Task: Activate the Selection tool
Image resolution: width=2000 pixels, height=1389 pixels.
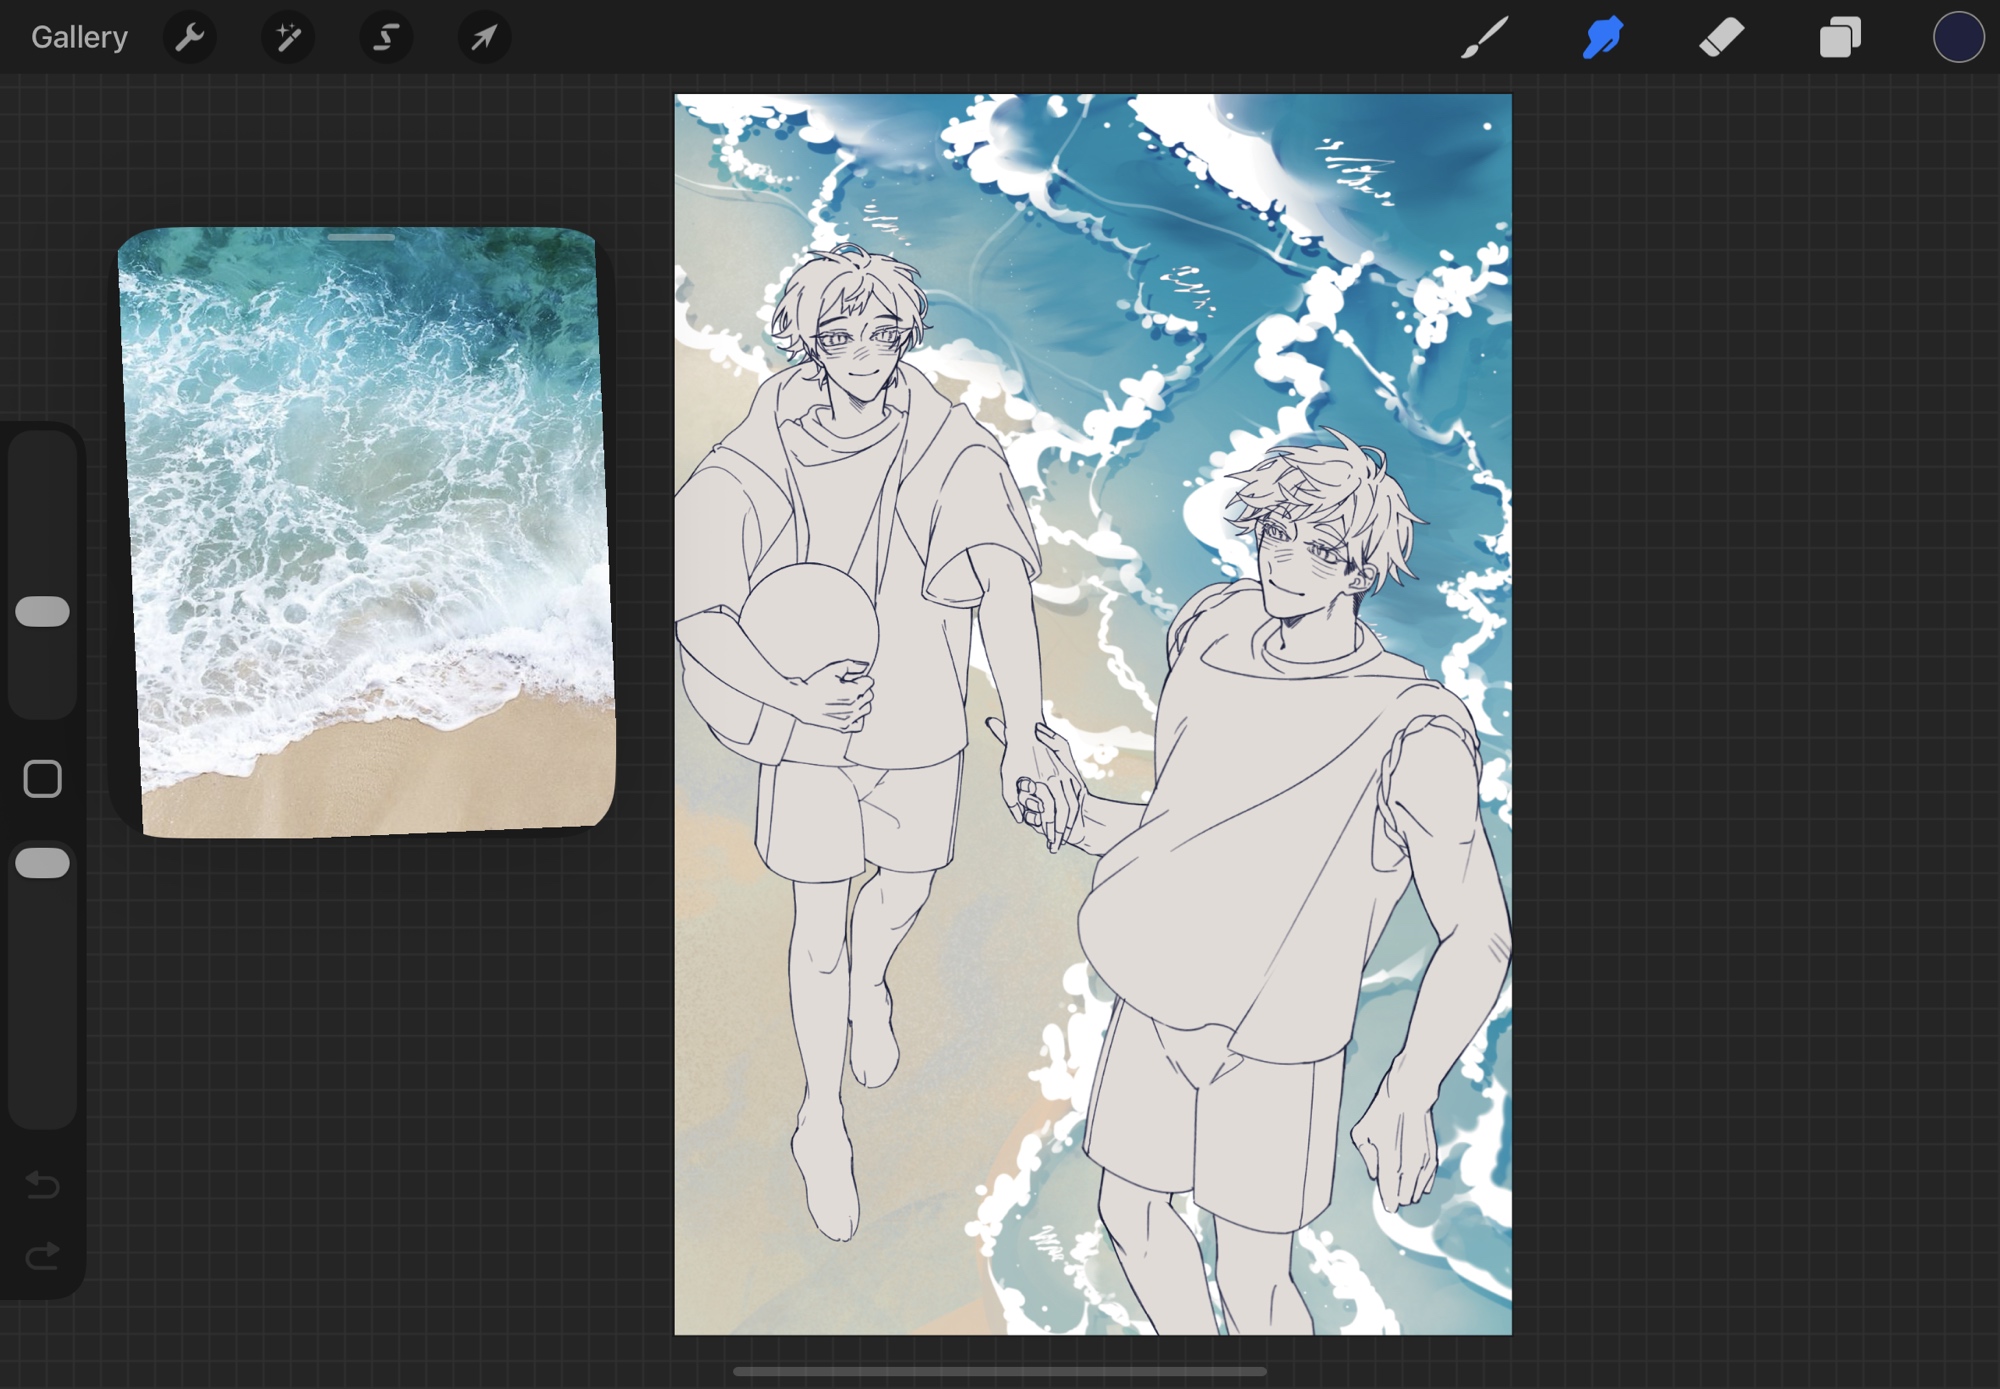Action: coord(386,37)
